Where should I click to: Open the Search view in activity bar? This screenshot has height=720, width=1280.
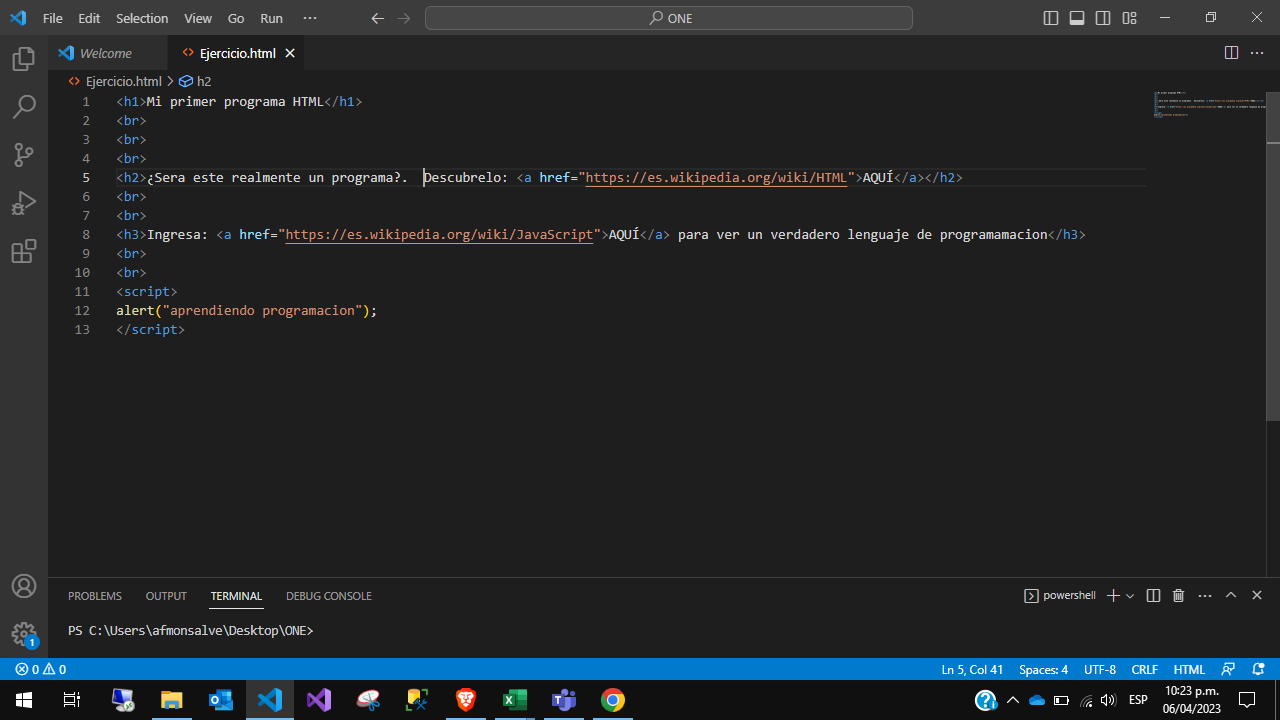click(24, 107)
